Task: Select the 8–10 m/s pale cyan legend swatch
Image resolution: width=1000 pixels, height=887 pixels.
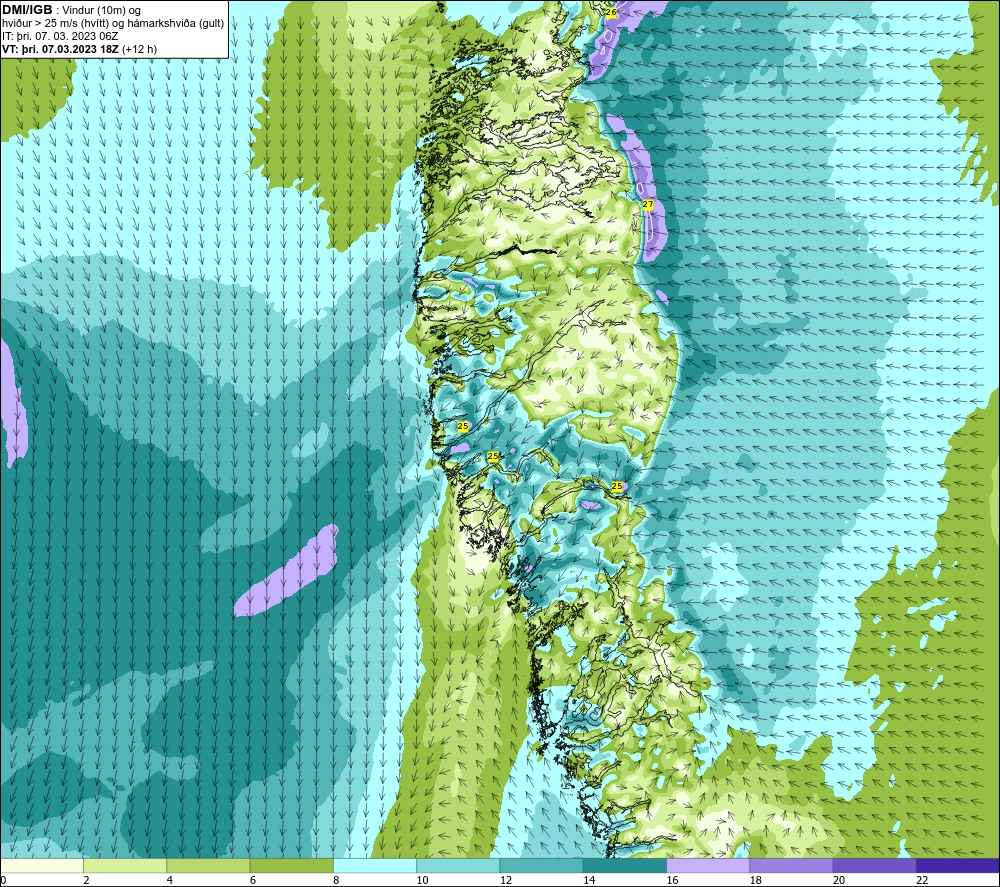Action: (375, 865)
